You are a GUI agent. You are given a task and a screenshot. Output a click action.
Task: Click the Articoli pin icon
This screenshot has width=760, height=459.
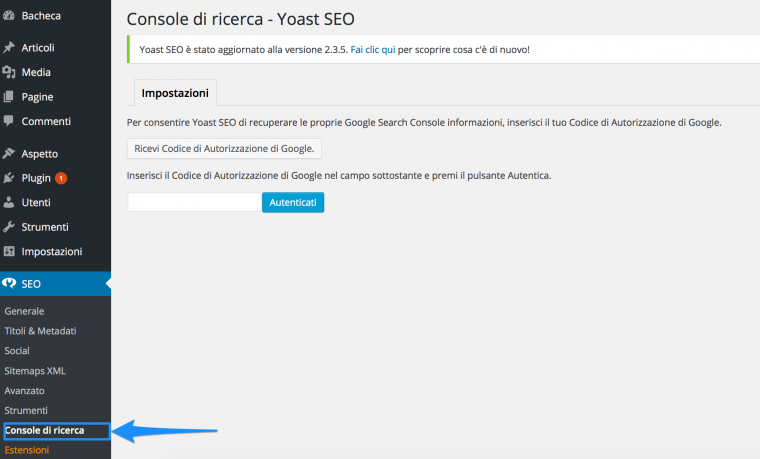9,47
